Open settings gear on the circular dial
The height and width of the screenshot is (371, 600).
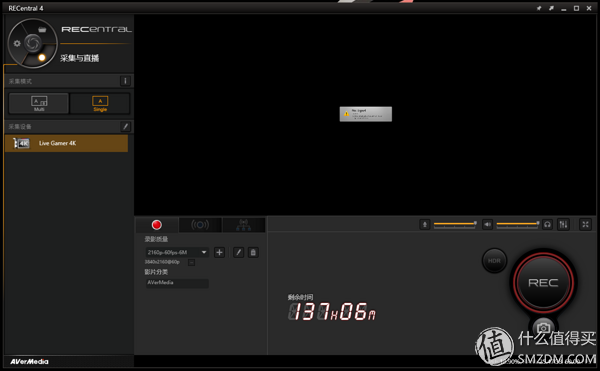(x=17, y=44)
